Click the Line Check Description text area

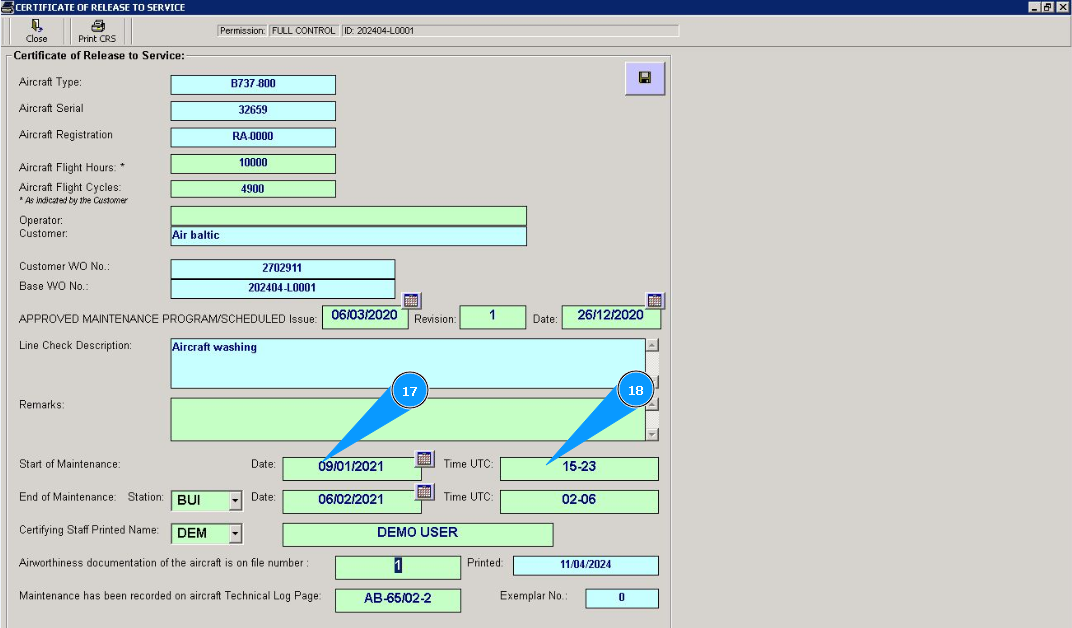pos(408,363)
